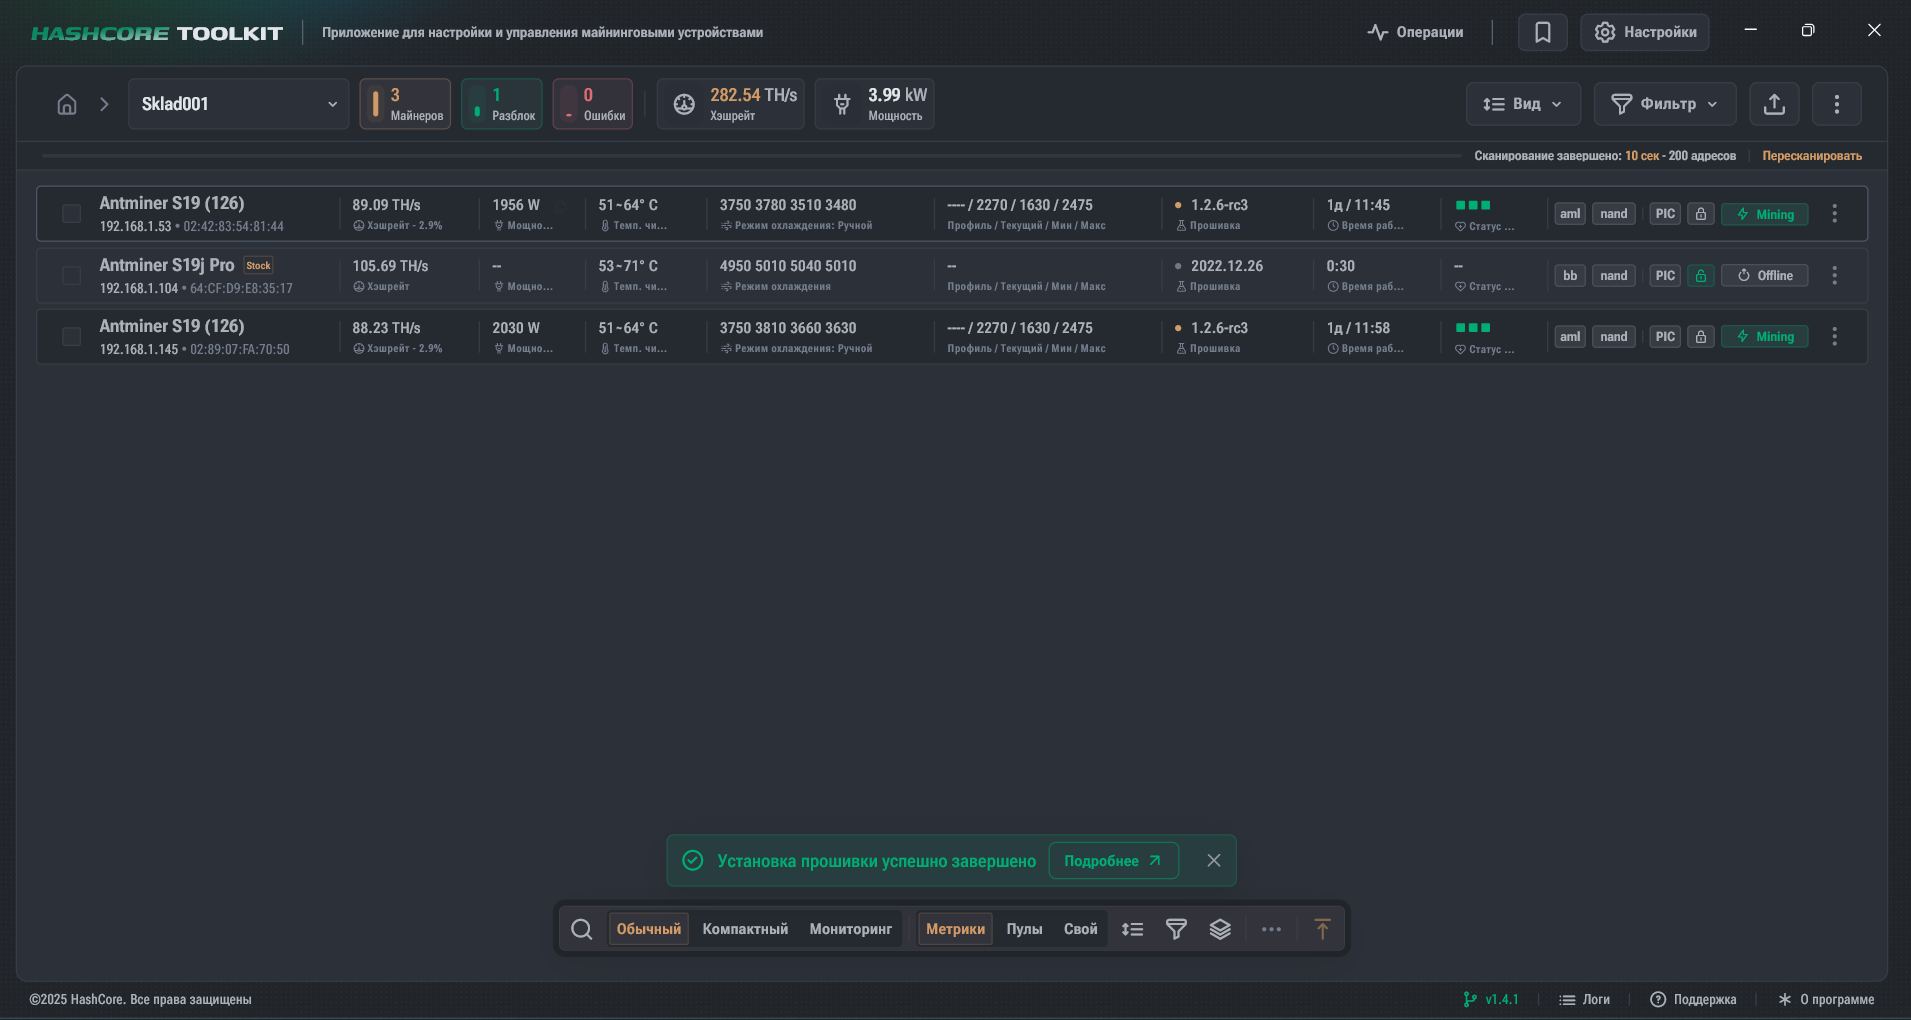Click the Stock tag on Antminer S19j Pro
Screen dimensions: 1911x1020
click(x=258, y=266)
